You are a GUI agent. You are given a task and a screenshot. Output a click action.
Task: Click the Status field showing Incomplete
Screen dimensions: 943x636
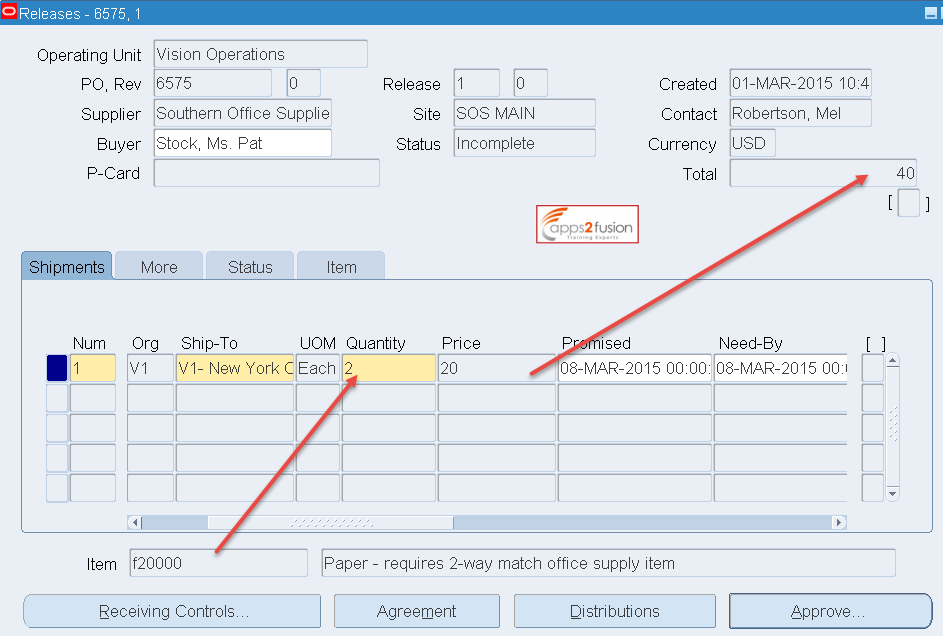[x=524, y=143]
